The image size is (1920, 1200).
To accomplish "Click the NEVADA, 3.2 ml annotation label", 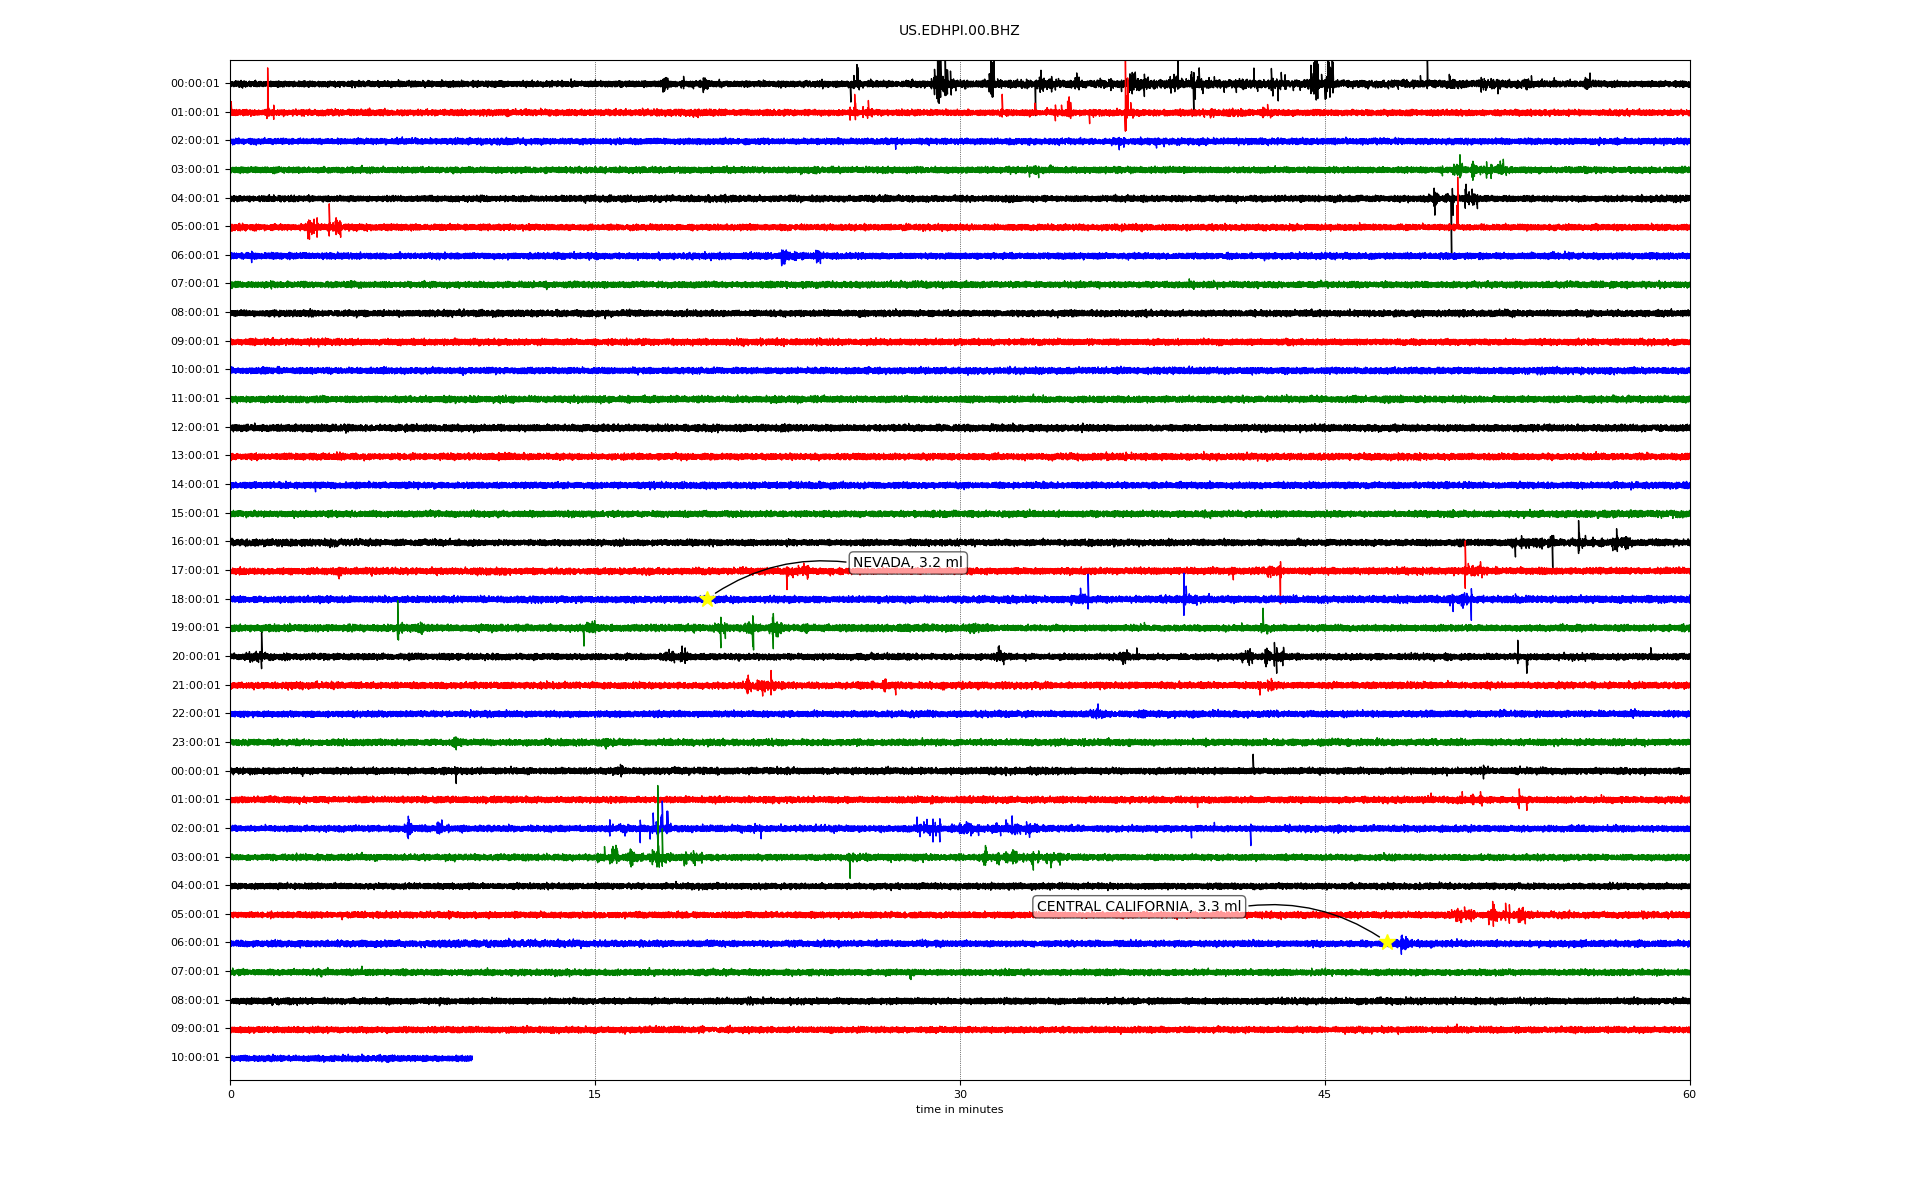I will (x=907, y=563).
